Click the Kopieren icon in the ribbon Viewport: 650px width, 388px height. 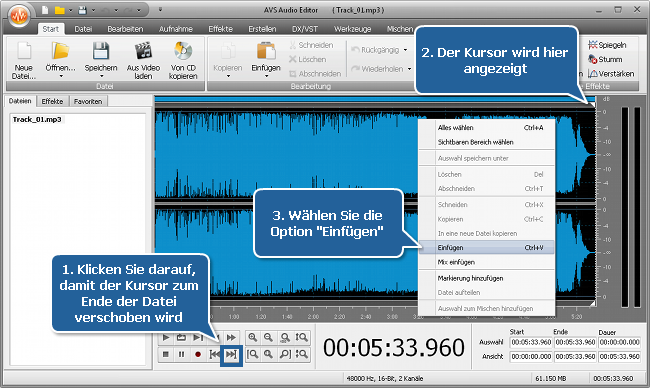[228, 51]
